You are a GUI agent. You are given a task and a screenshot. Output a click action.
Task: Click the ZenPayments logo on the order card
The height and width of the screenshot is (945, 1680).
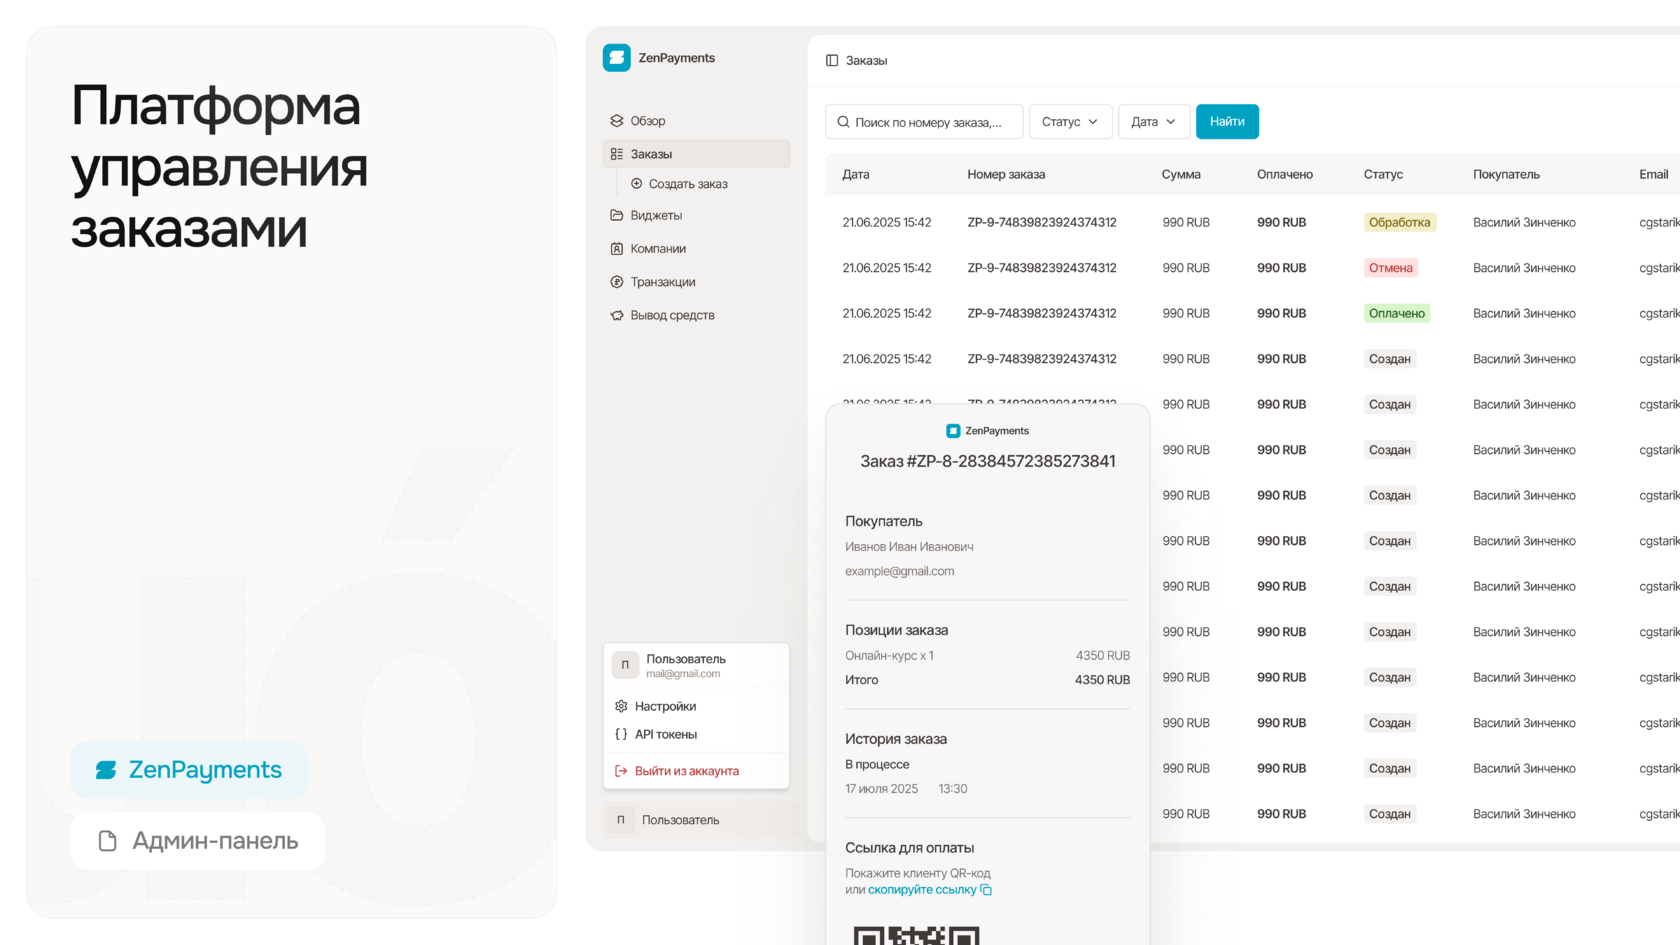tap(953, 431)
